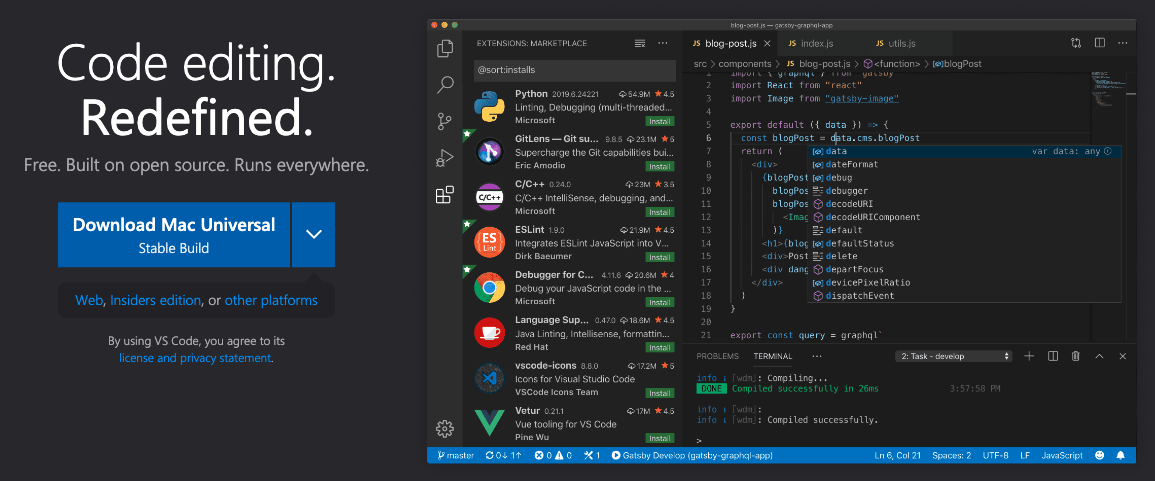Open the Source Control view icon
The width and height of the screenshot is (1155, 481).
(445, 121)
